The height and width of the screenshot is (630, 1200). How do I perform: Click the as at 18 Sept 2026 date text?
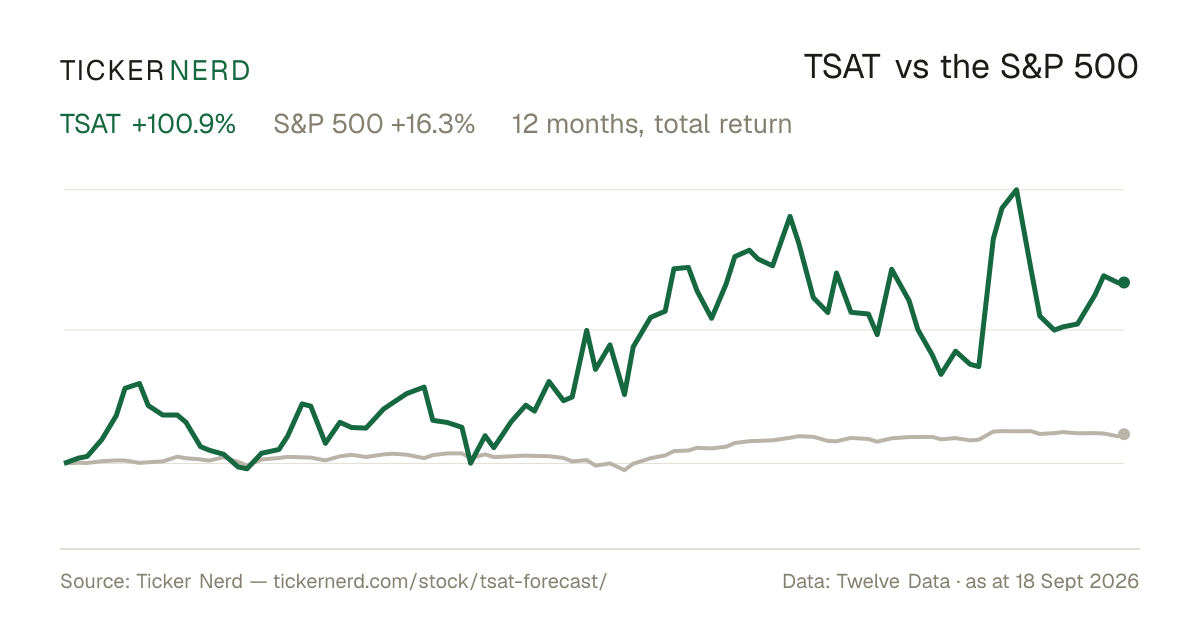pos(1053,581)
